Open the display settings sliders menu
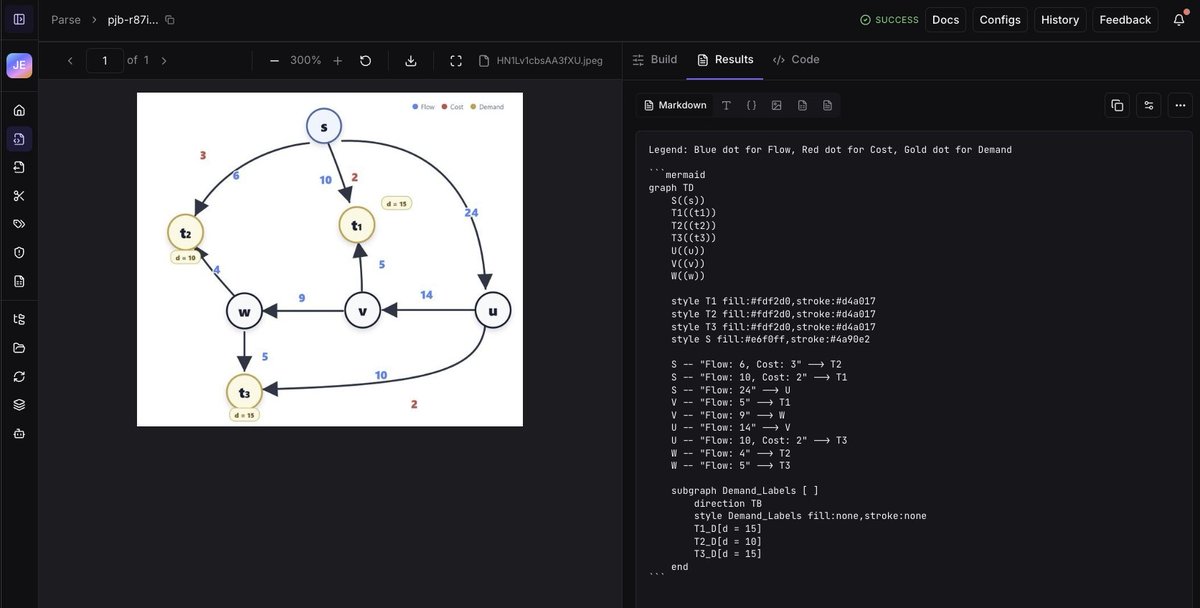Image resolution: width=1200 pixels, height=608 pixels. click(x=1149, y=105)
